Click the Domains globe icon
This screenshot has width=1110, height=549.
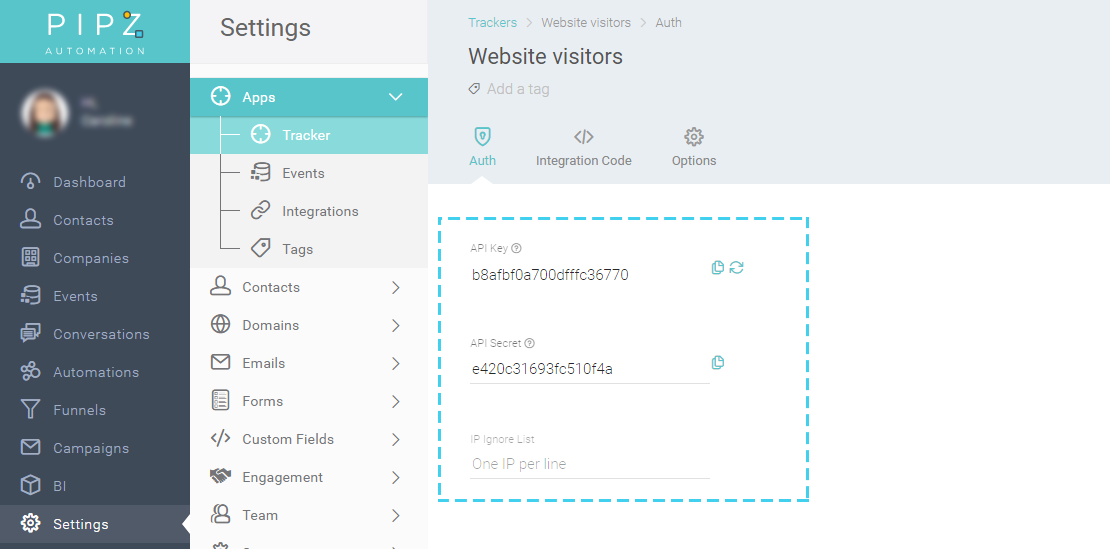221,325
